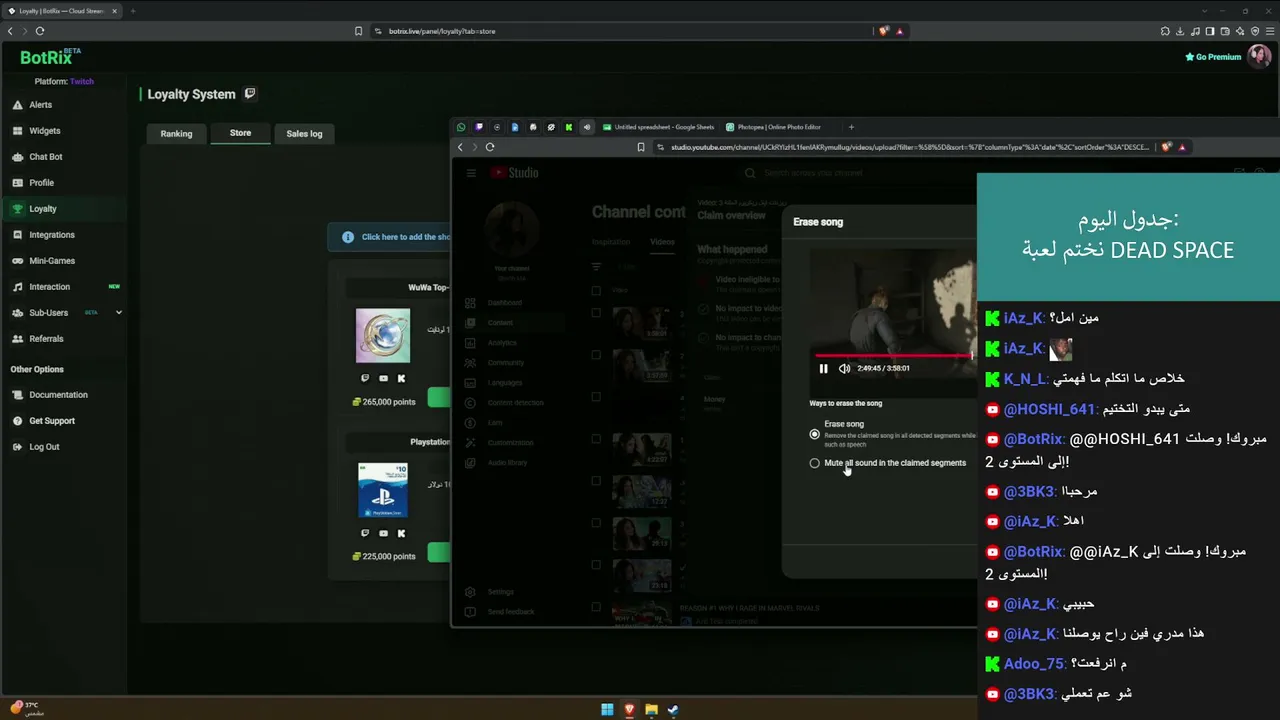
Task: Open the weather widget showing 37°C
Action: click(27, 708)
